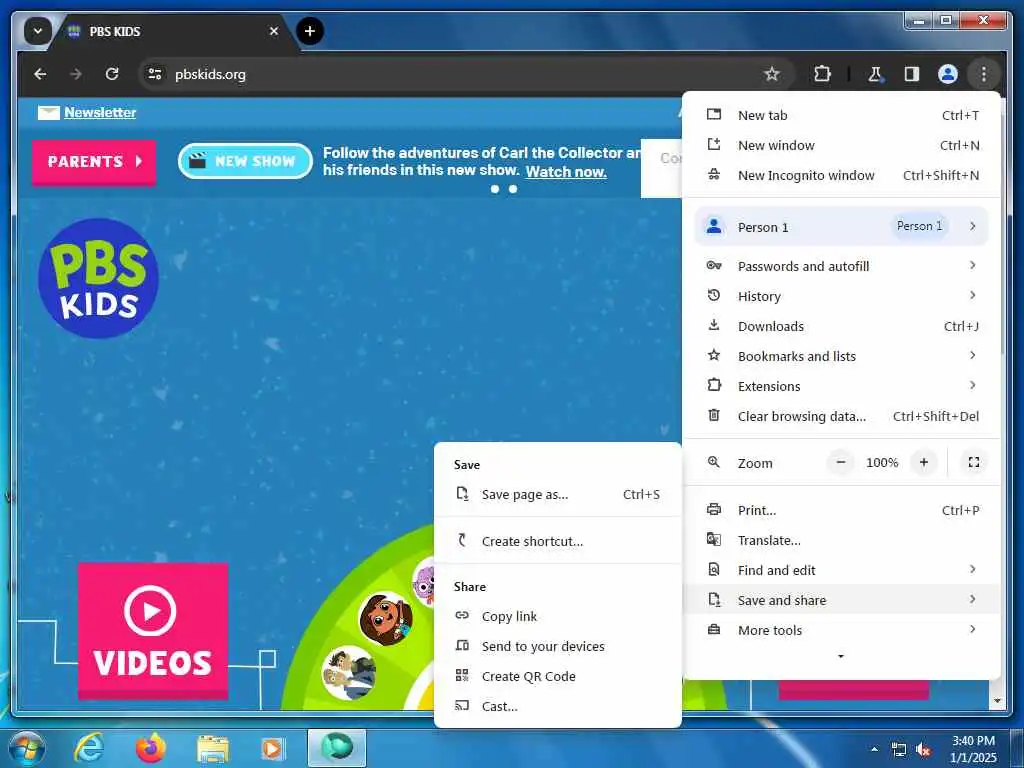Open Chrome Labs flask icon
This screenshot has width=1024, height=768.
click(875, 74)
